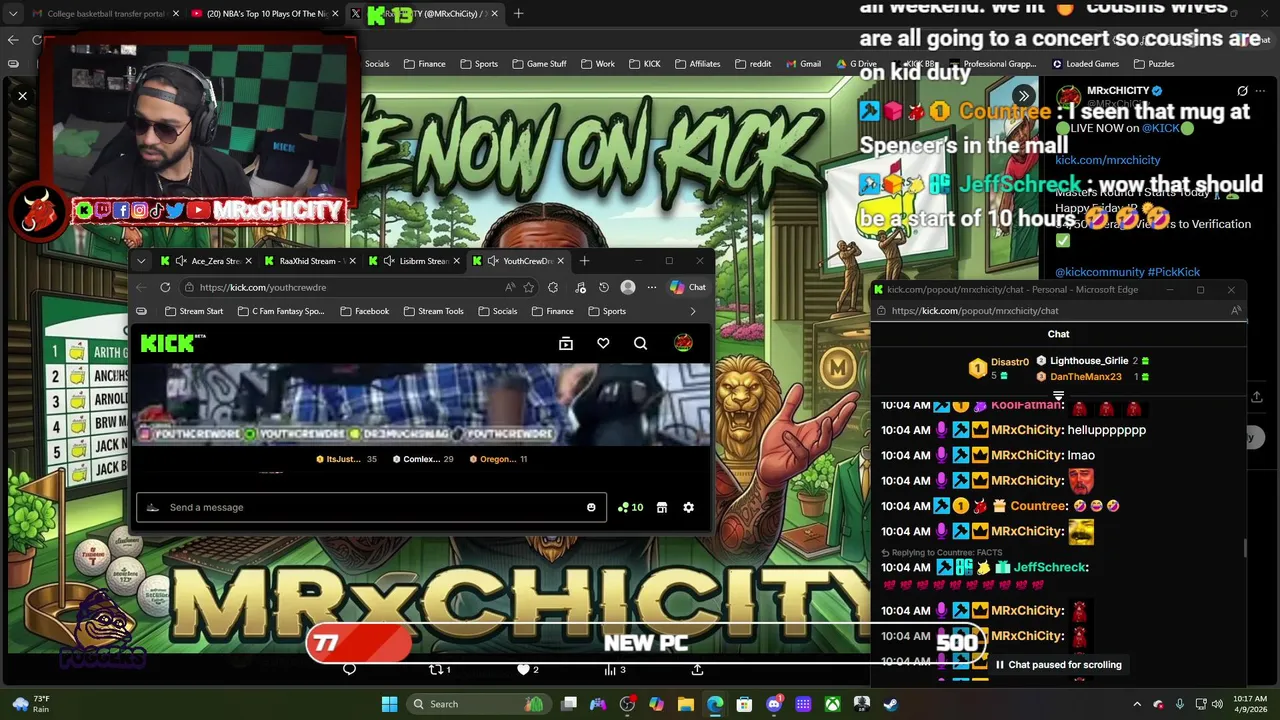
Task: Open the C Fam Fantasy Sports bookmark folder
Action: (282, 311)
